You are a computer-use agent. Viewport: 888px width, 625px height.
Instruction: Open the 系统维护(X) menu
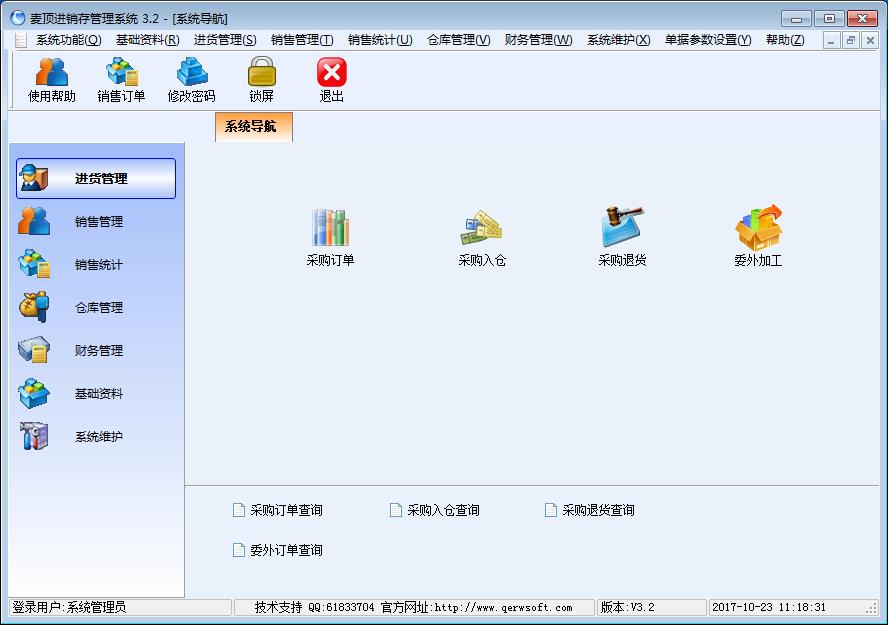618,40
